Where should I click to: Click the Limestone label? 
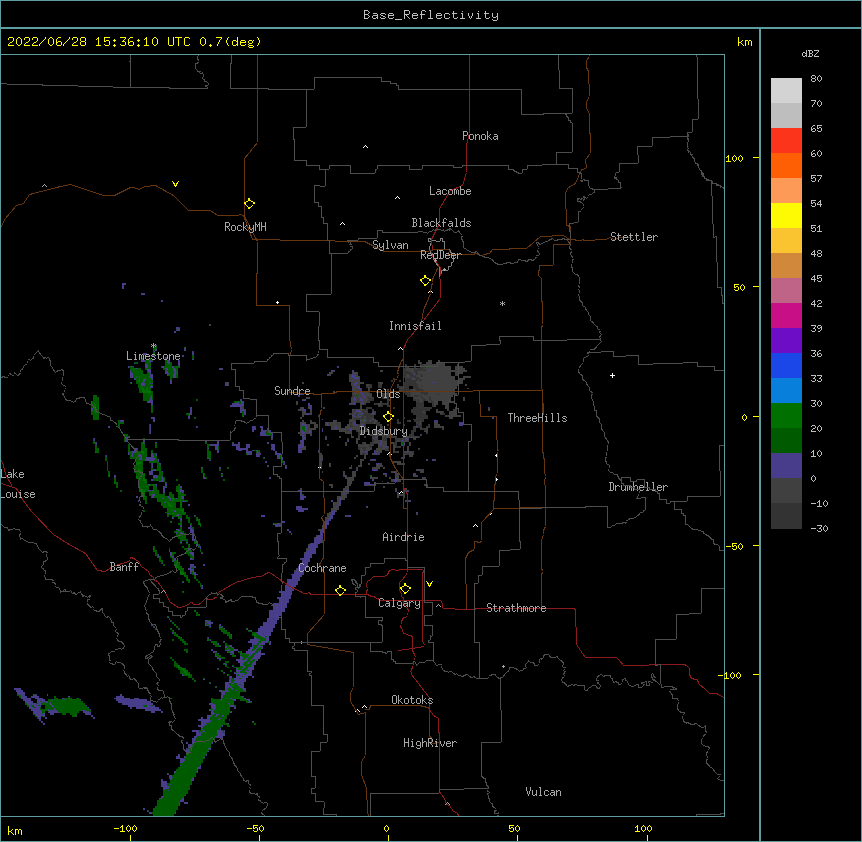point(153,356)
